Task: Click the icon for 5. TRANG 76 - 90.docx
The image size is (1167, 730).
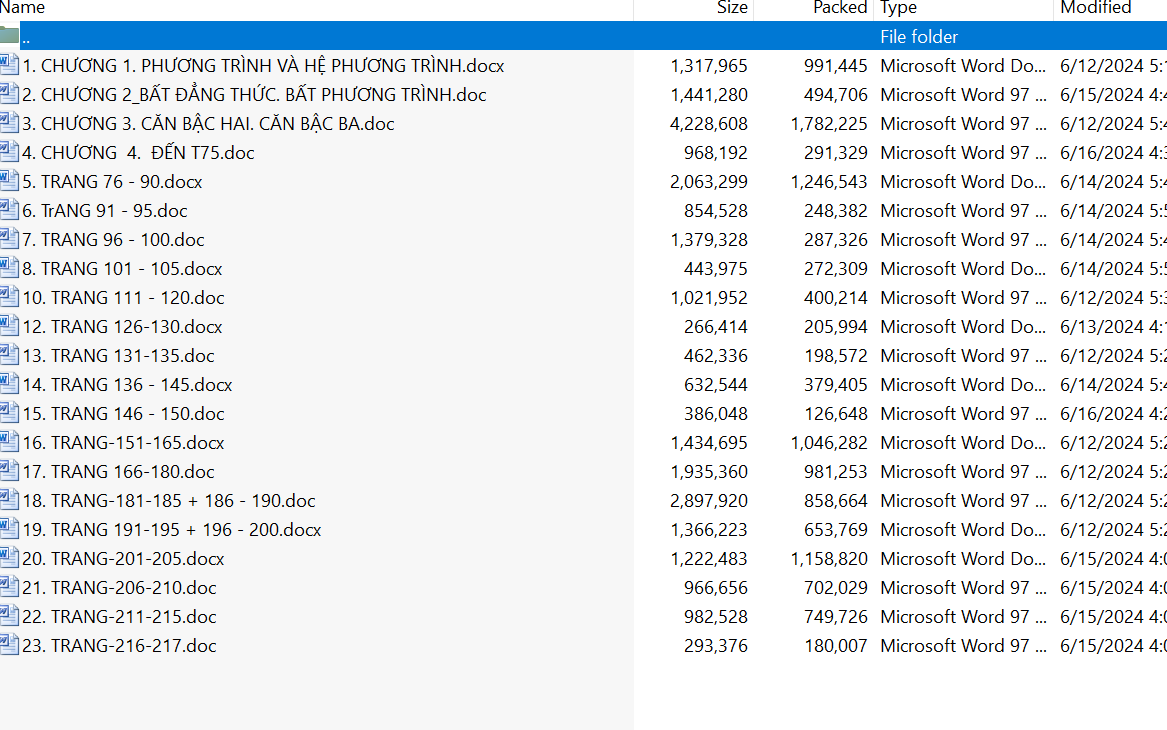Action: pos(9,182)
